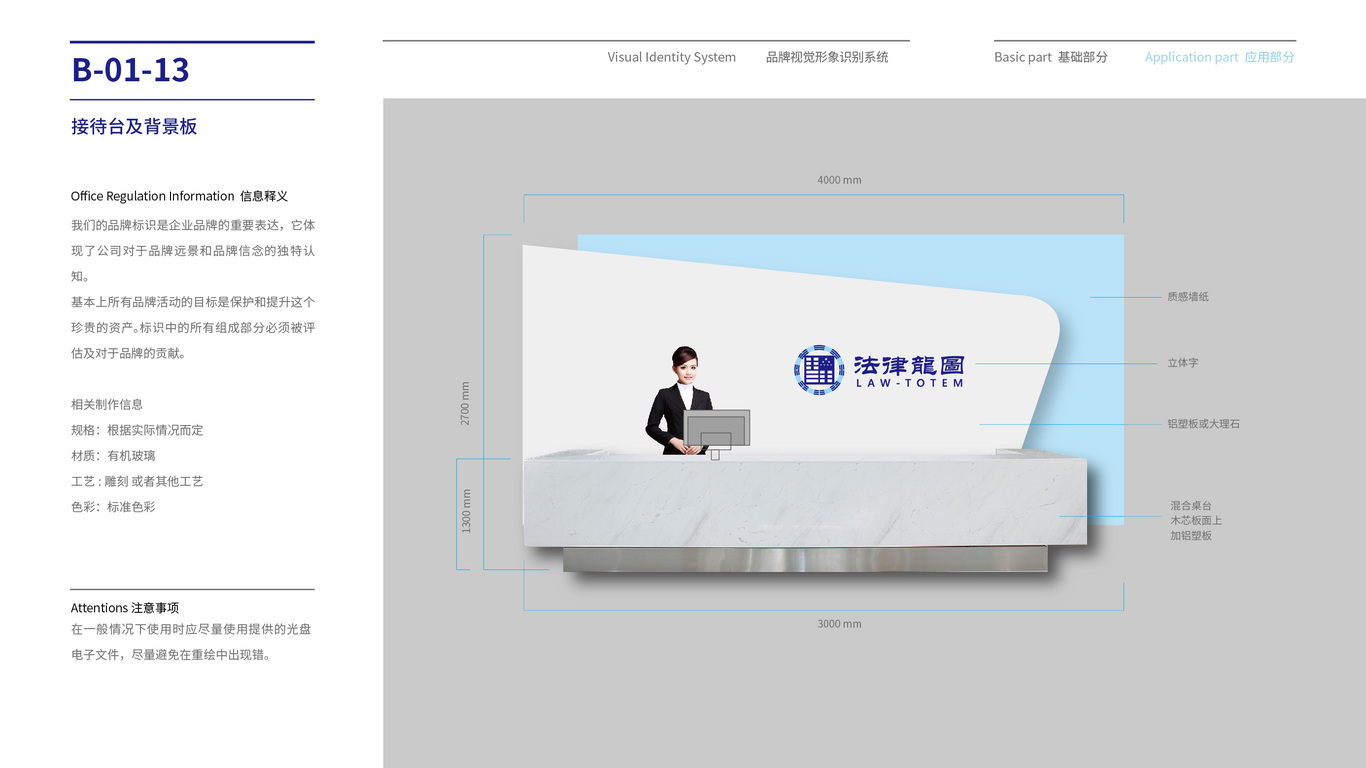Screen dimensions: 1366x768
Task: Click the 铝塑板或大理石 callout label
Action: (1204, 424)
